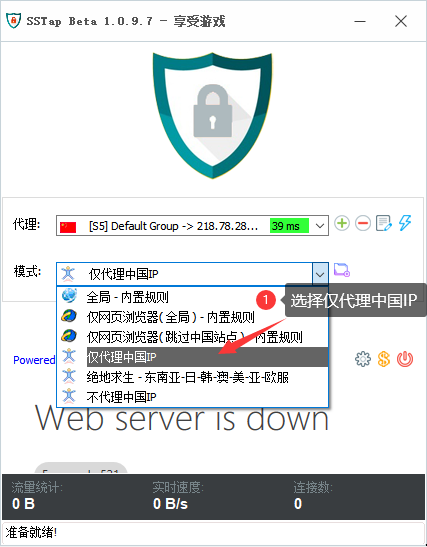Select highlighted 仅代理中国IP list option
427x547 pixels.
point(192,357)
